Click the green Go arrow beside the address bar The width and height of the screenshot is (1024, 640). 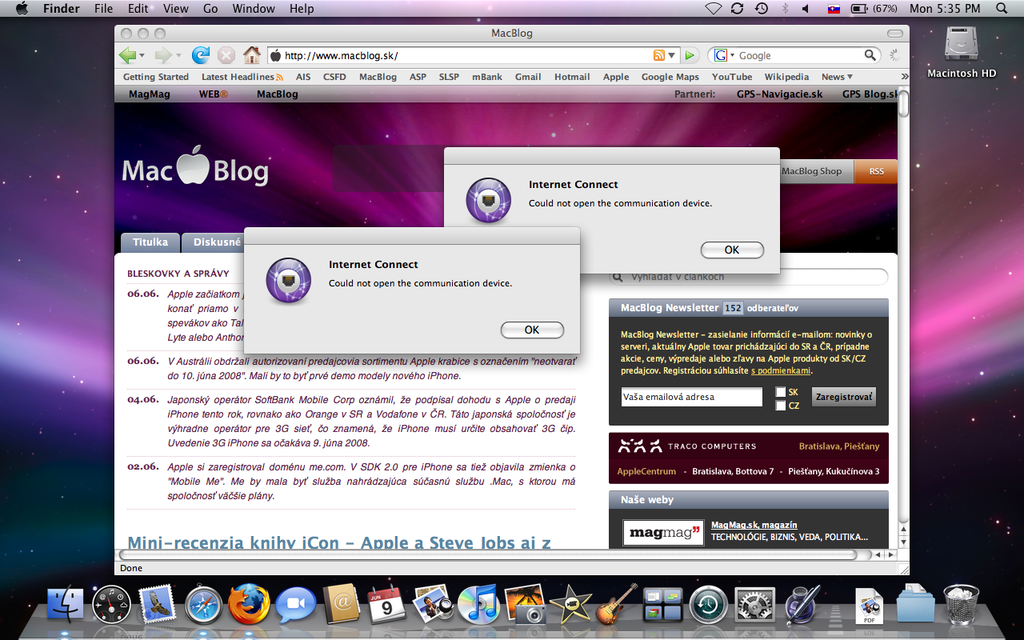[690, 56]
